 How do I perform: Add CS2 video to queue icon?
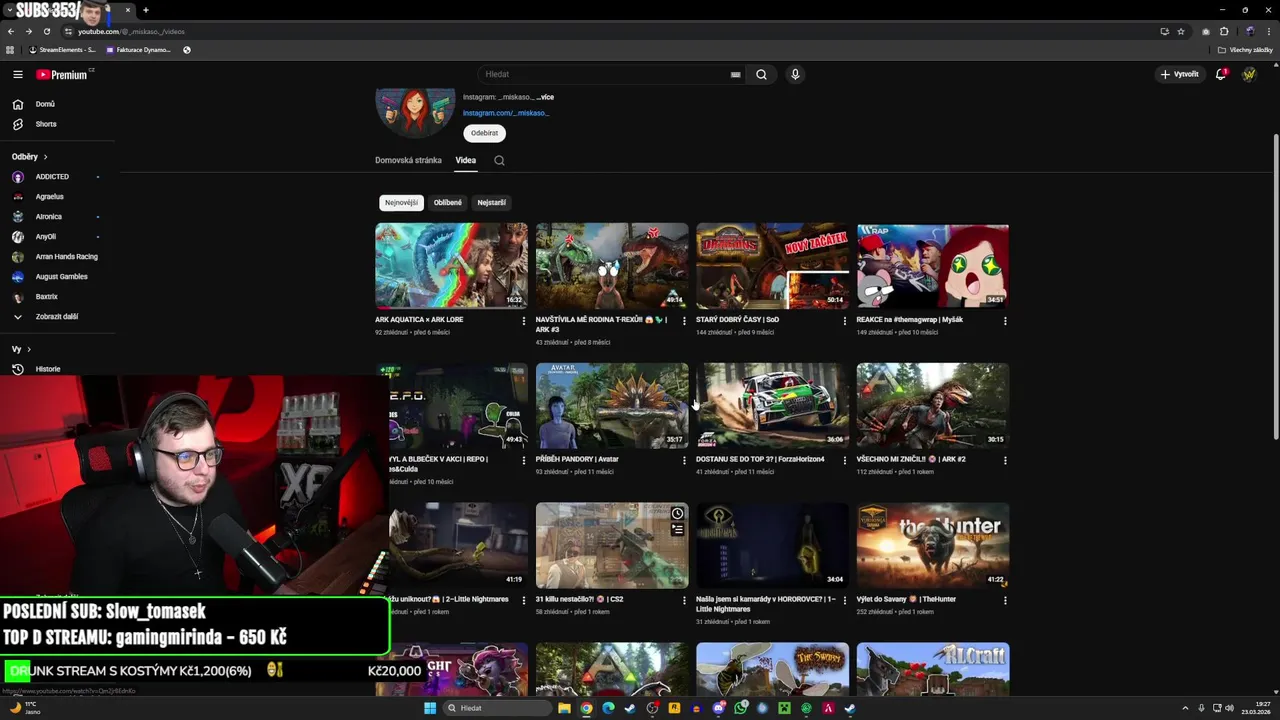coord(677,530)
